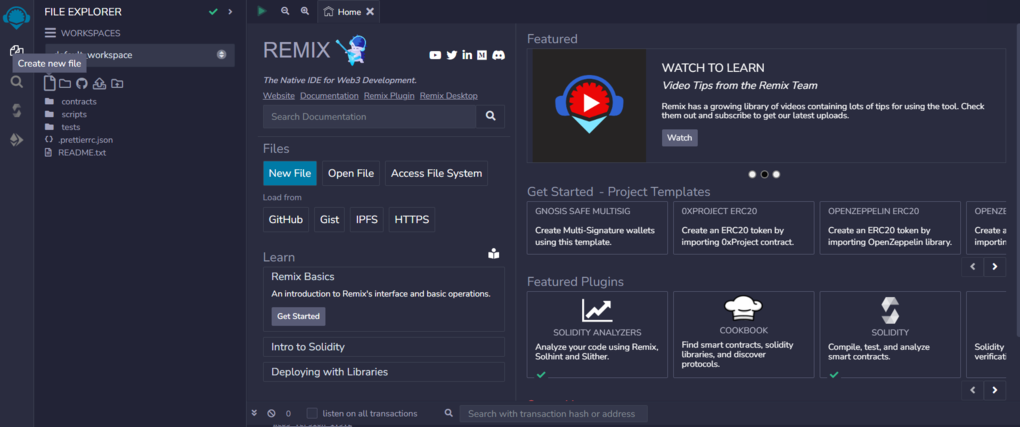This screenshot has width=1020, height=427.
Task: Click the terminal collapse double-chevron icon
Action: coord(254,413)
